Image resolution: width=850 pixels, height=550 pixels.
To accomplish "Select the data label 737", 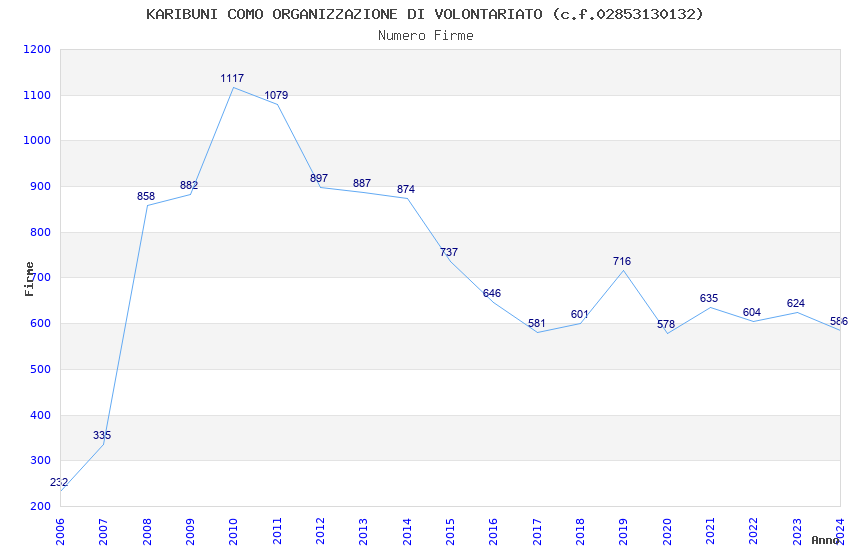I will click(449, 252).
